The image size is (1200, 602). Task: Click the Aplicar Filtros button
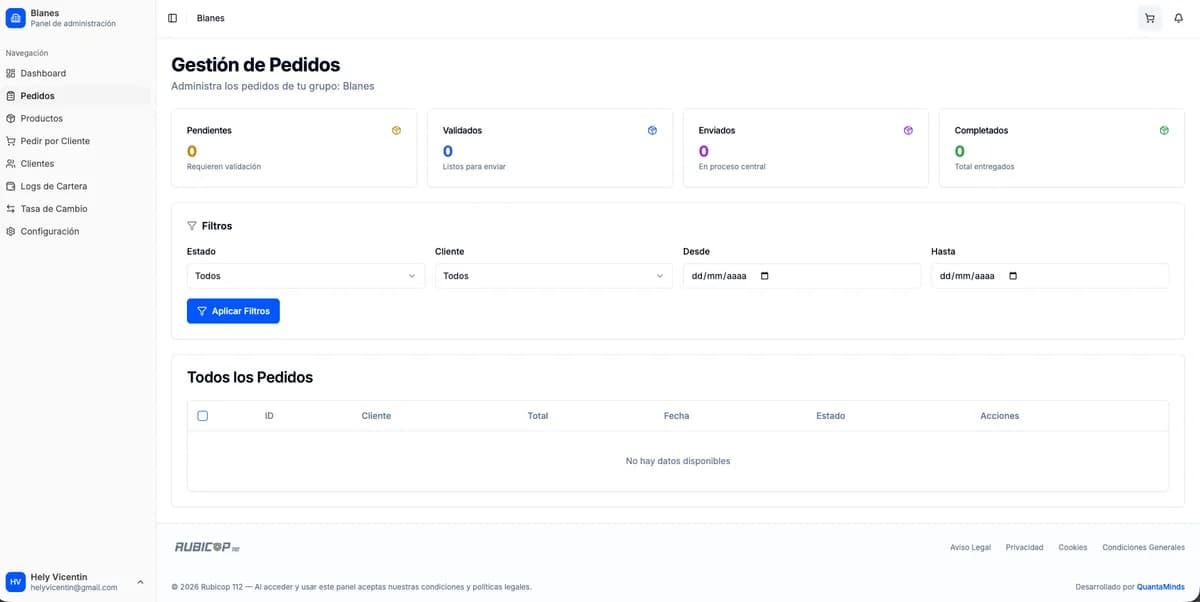click(x=233, y=311)
